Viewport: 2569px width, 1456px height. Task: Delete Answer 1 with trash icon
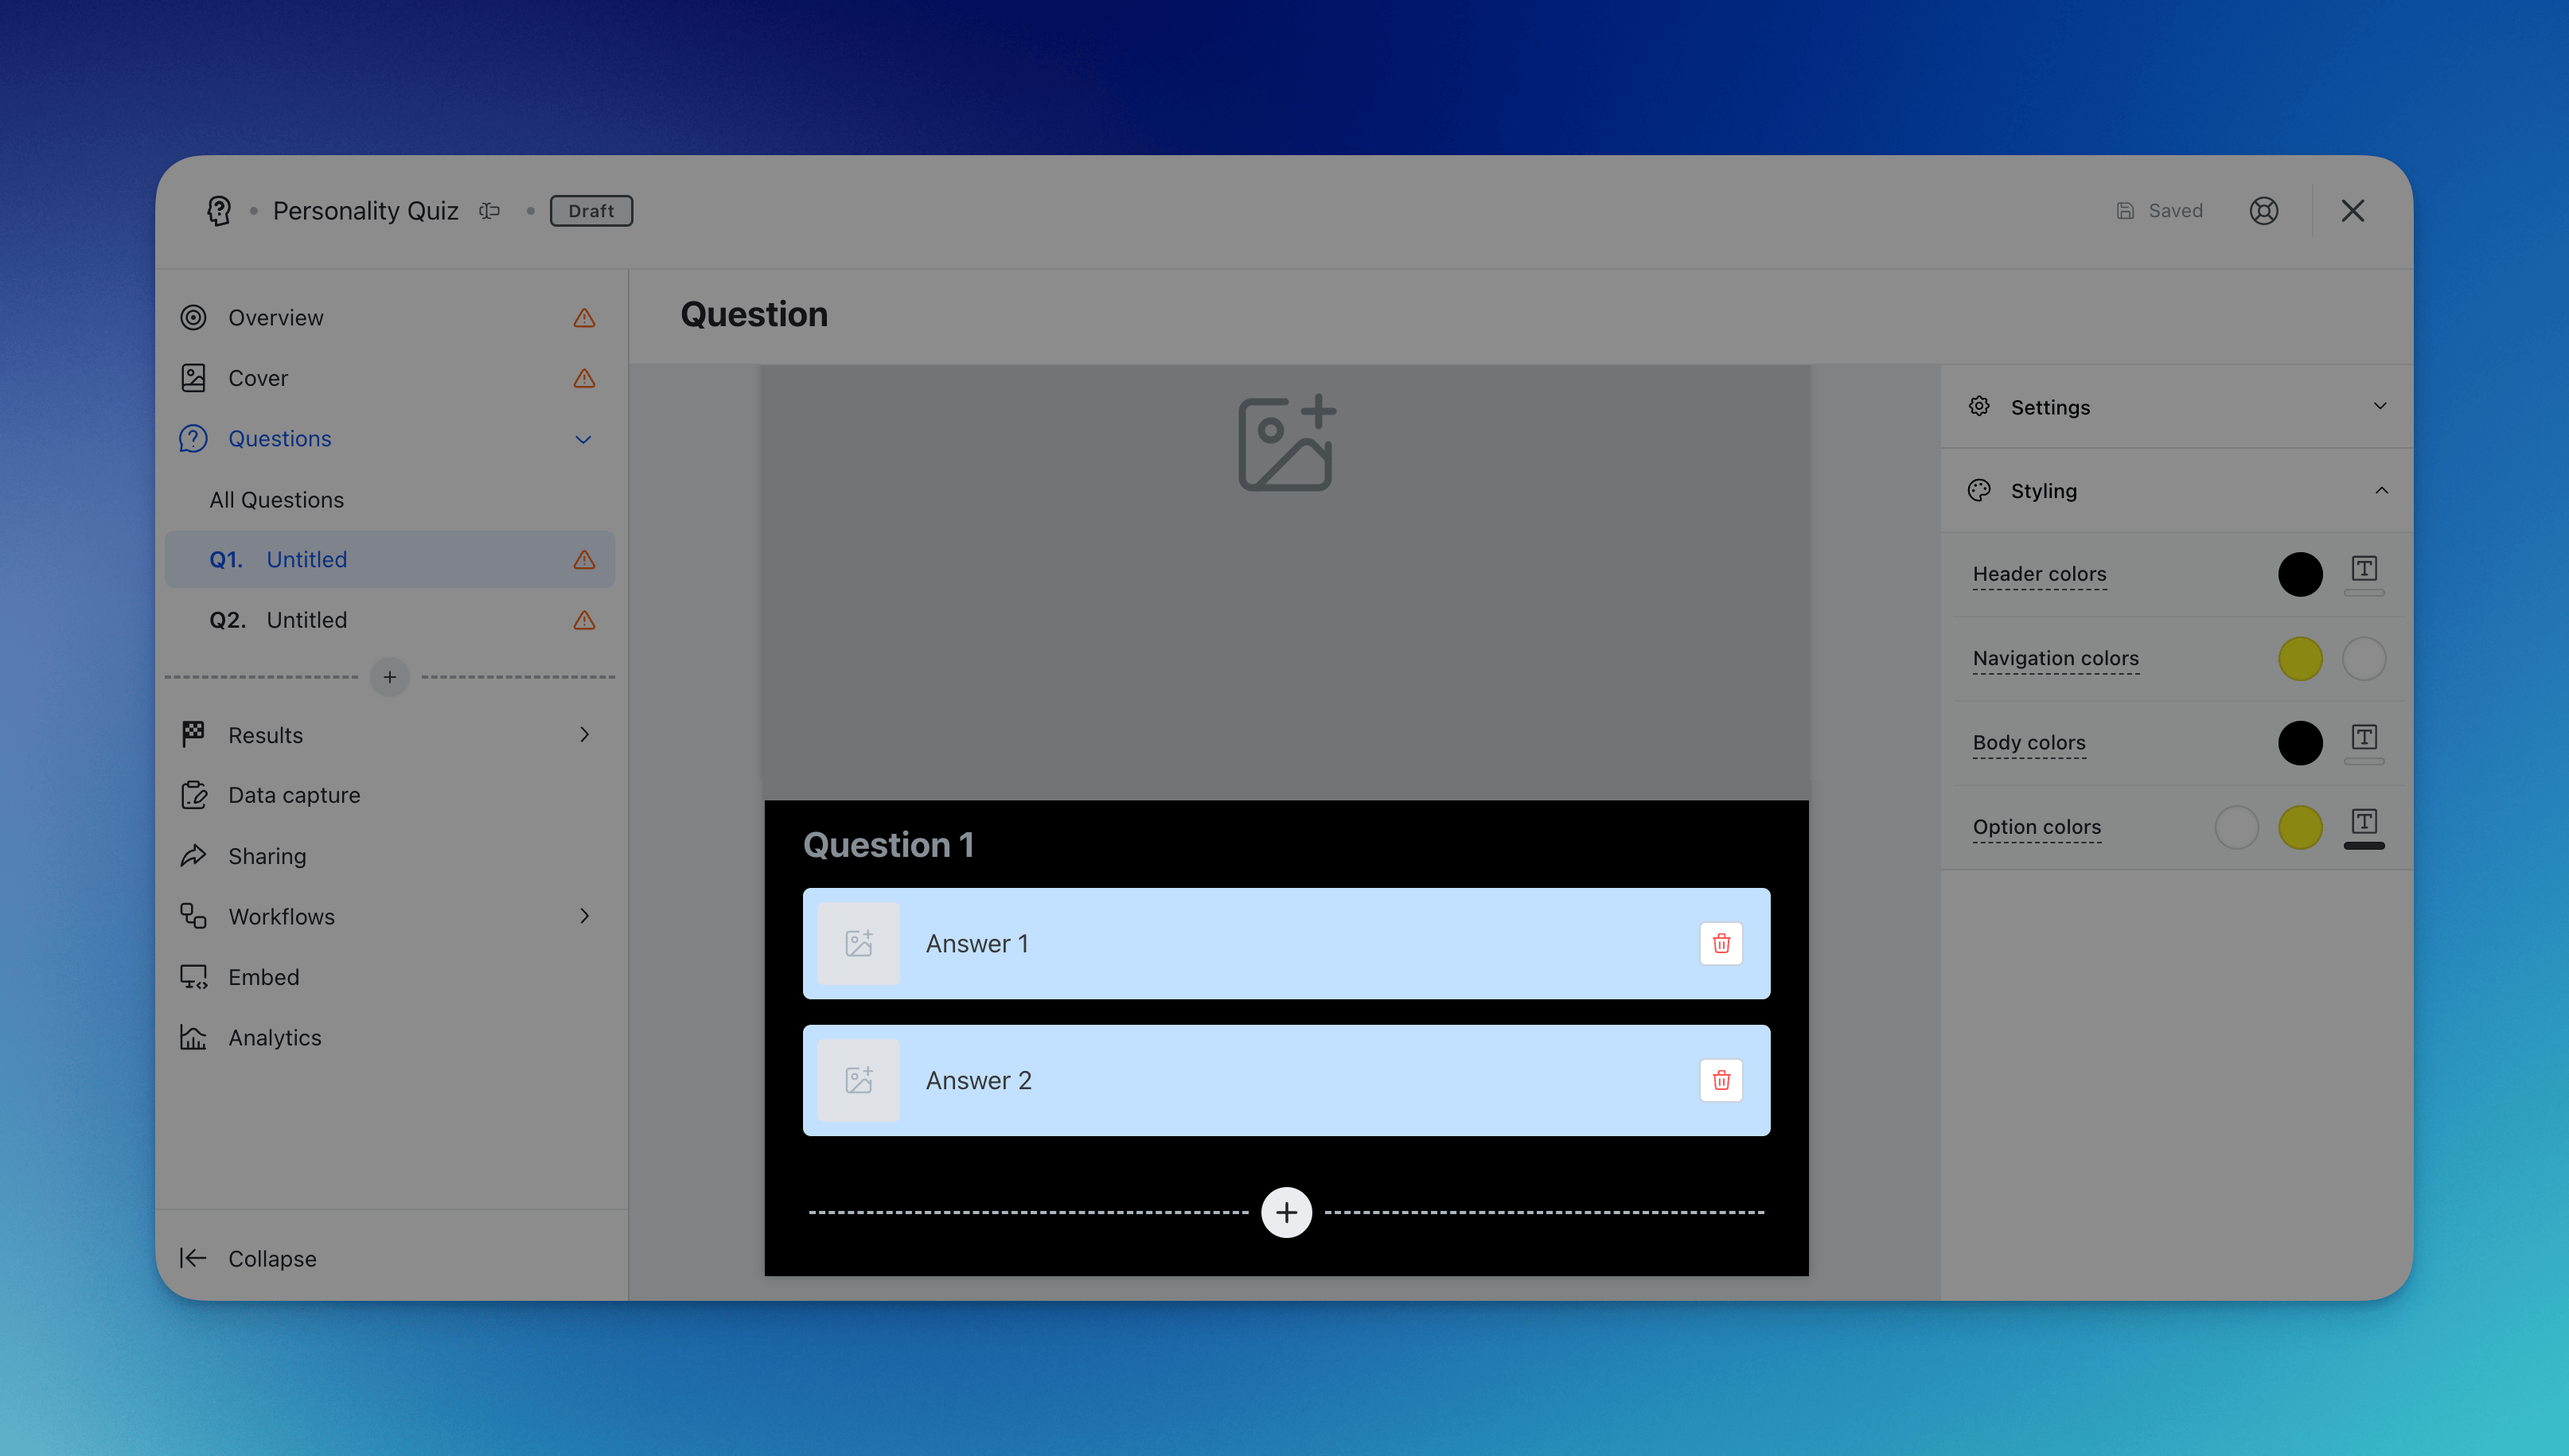pos(1720,943)
